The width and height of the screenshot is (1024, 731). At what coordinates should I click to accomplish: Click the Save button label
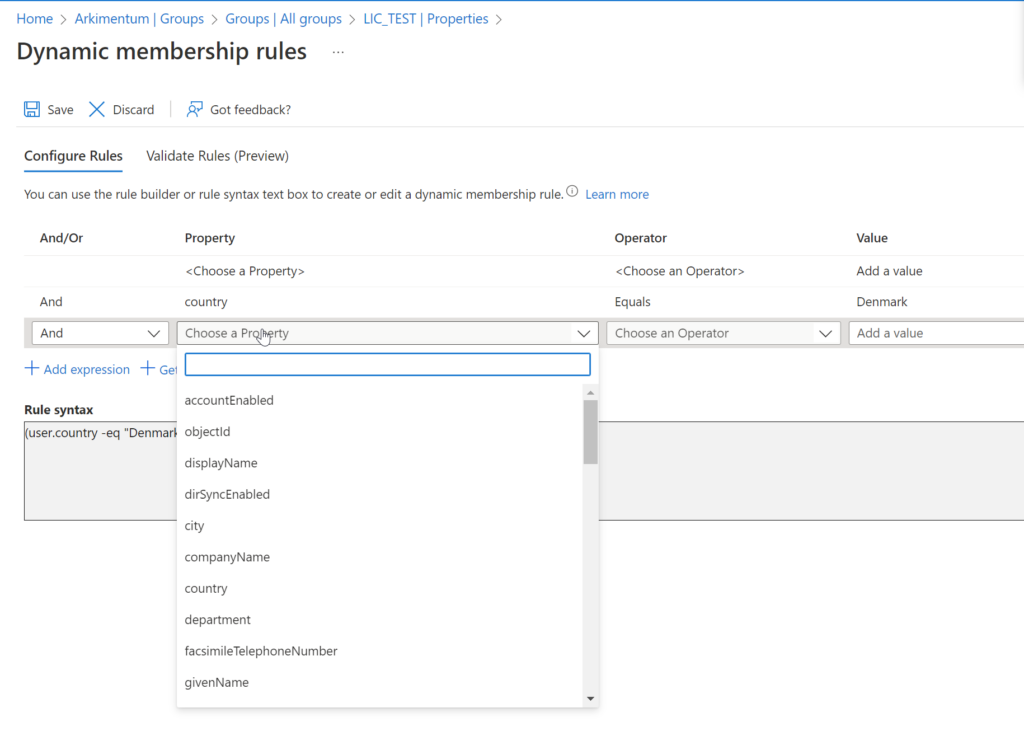60,110
